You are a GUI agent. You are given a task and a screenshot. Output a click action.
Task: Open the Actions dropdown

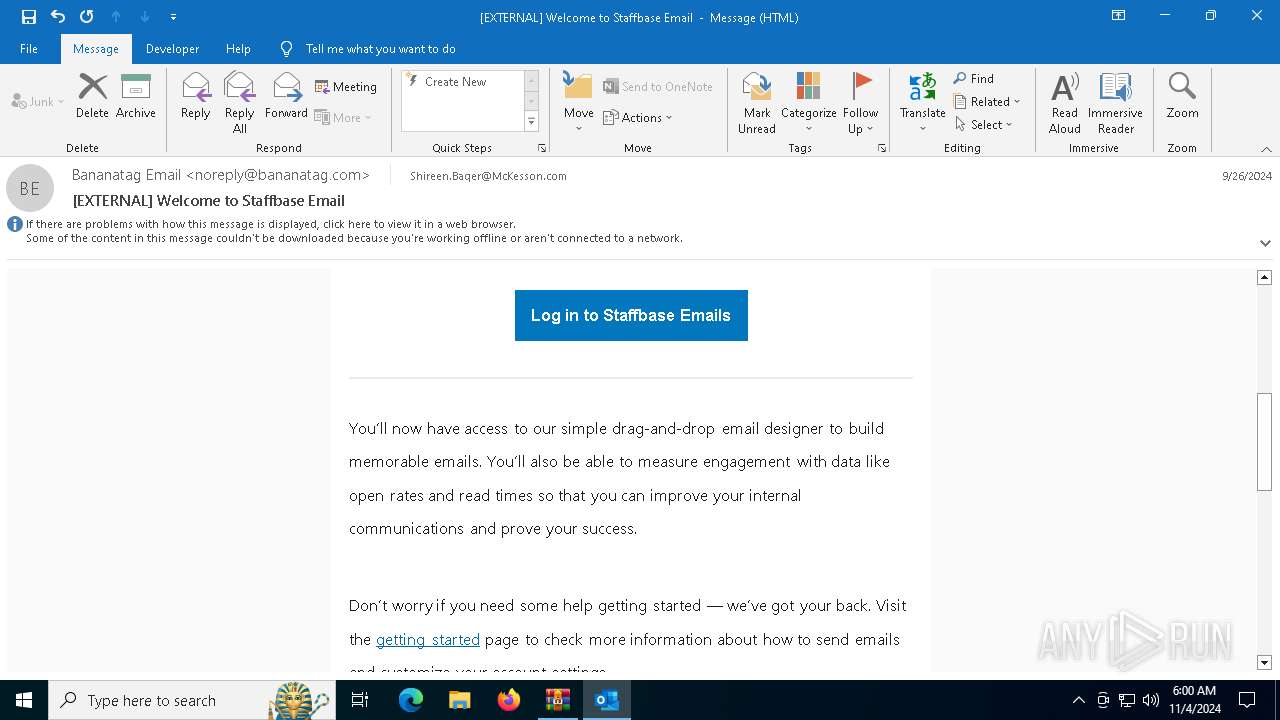pyautogui.click(x=638, y=117)
